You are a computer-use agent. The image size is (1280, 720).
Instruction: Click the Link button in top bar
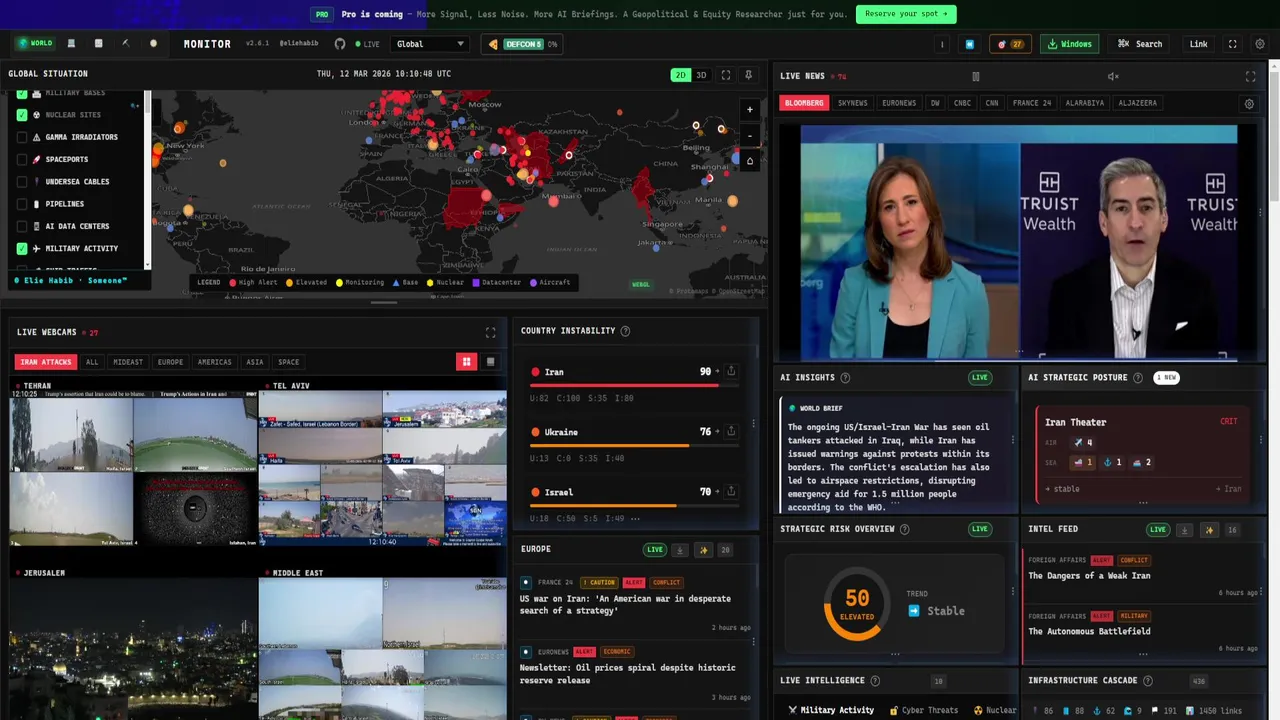1198,44
